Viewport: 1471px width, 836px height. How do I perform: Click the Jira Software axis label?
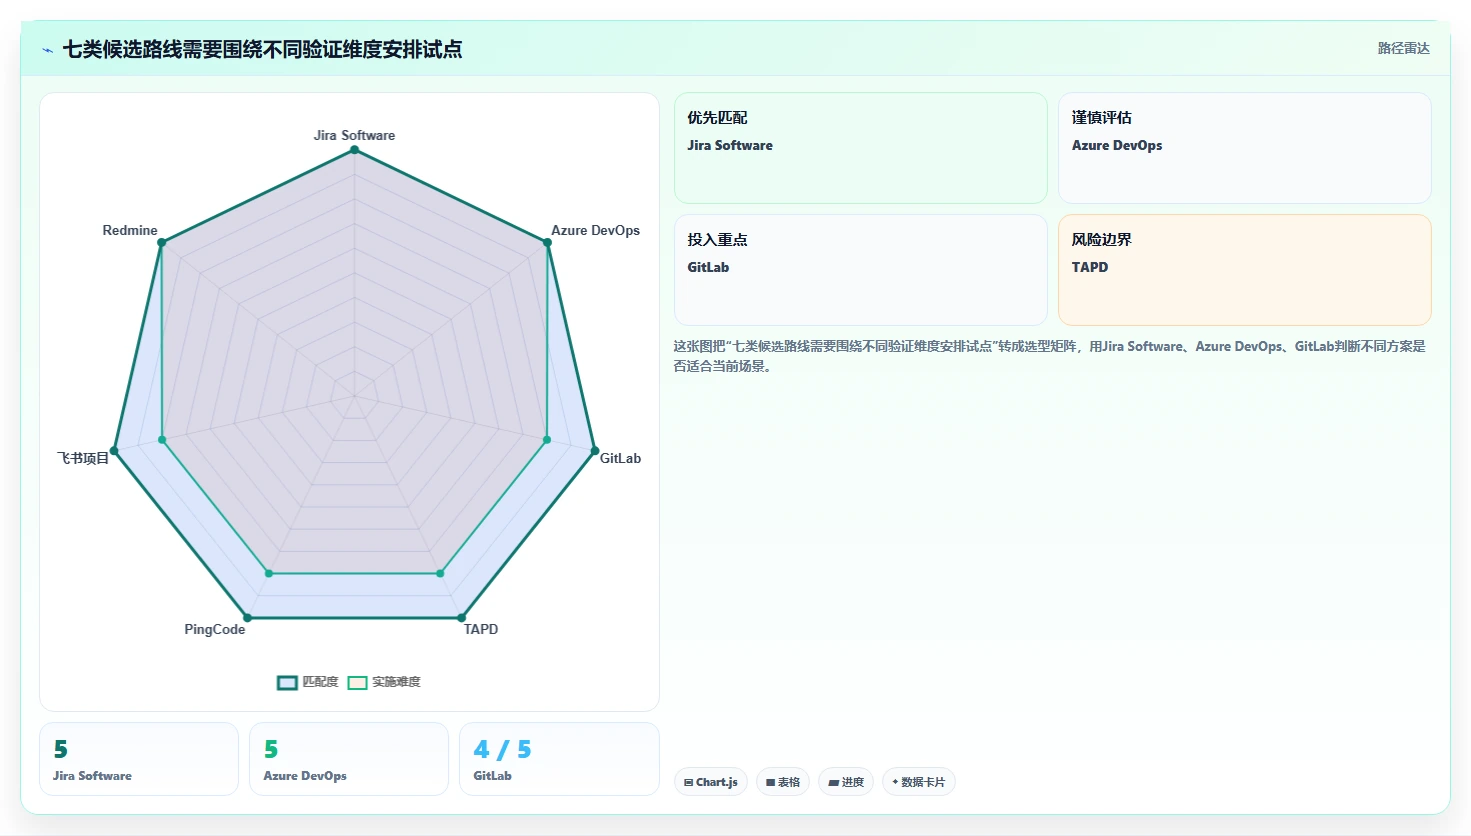point(354,135)
